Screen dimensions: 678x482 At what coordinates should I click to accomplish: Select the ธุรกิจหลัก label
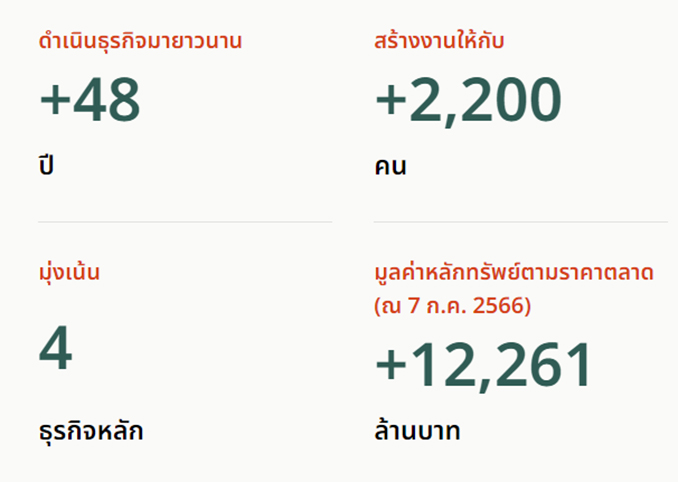pyautogui.click(x=91, y=431)
